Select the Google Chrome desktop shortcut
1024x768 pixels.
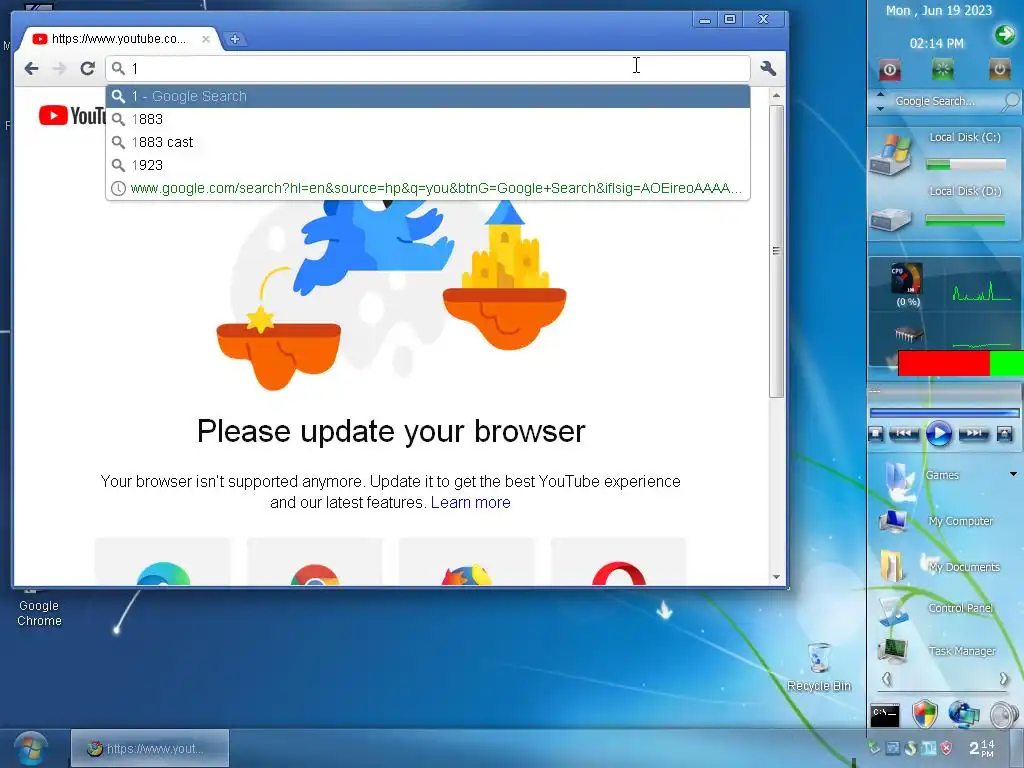(39, 609)
